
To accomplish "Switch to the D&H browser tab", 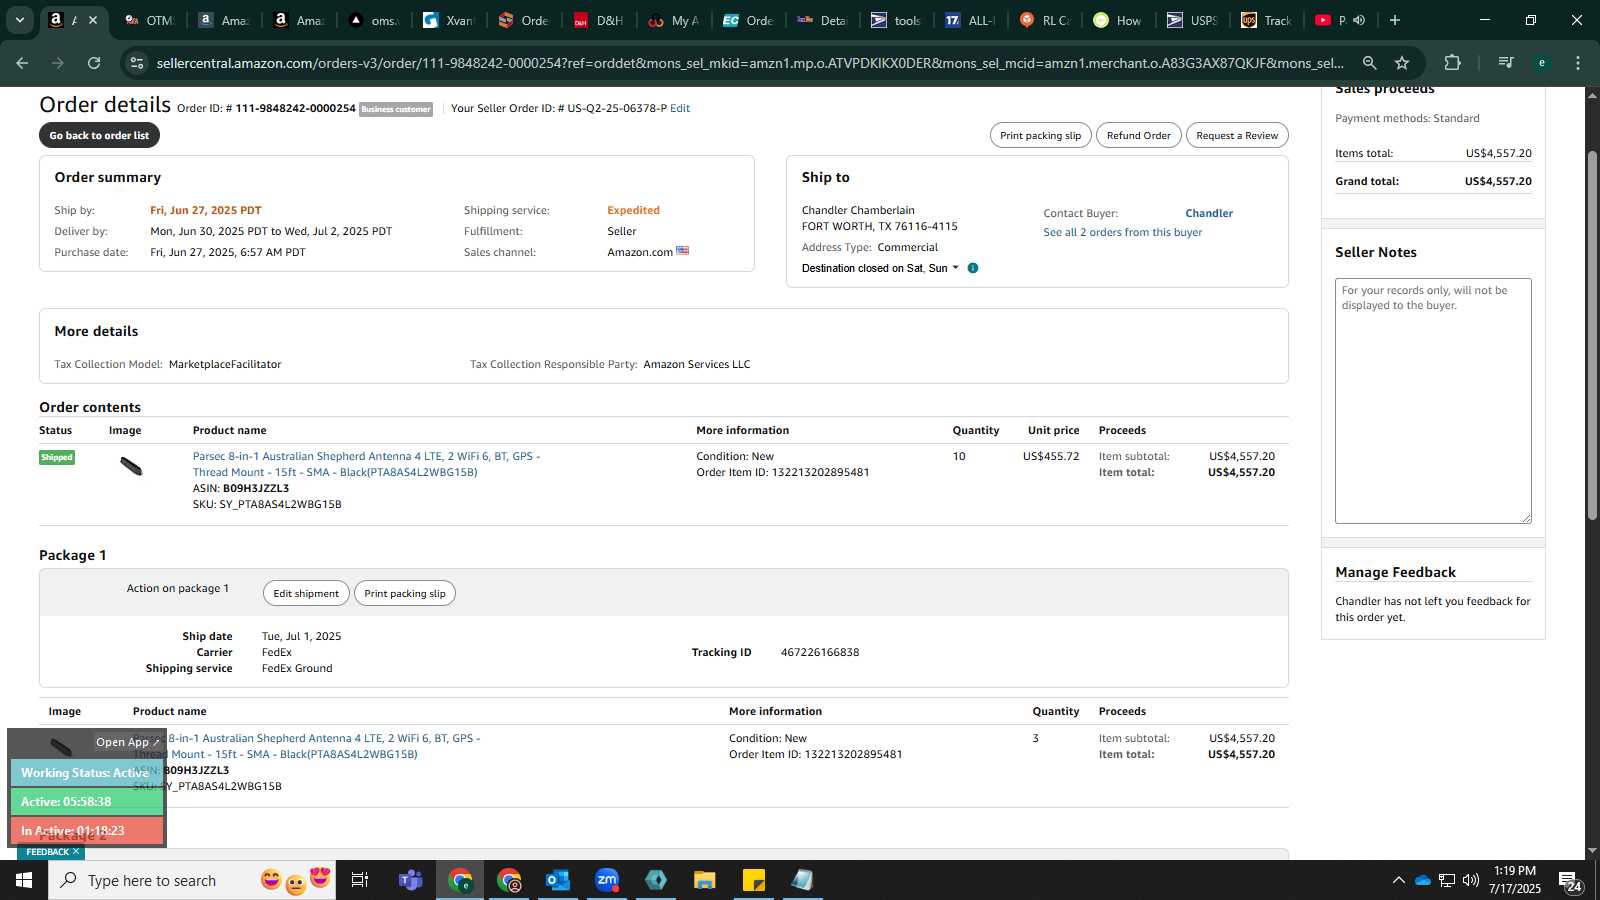I will click(599, 20).
